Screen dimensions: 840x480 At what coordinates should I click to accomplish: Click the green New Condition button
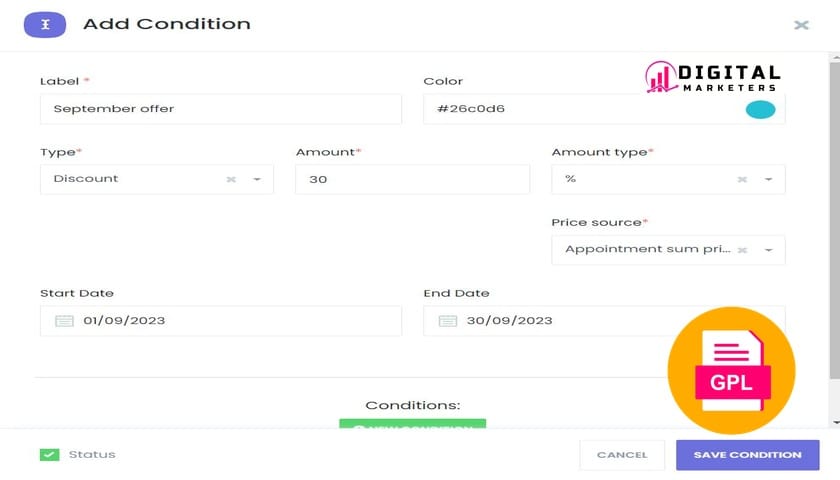click(x=412, y=427)
